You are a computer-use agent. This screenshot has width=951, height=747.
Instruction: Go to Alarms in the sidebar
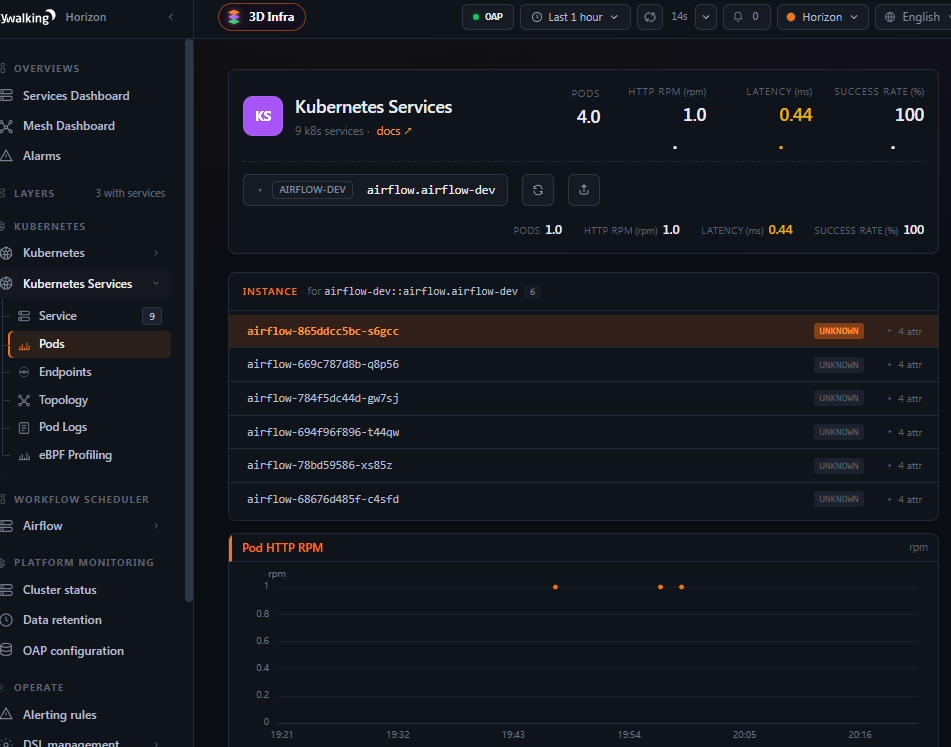[x=41, y=156]
